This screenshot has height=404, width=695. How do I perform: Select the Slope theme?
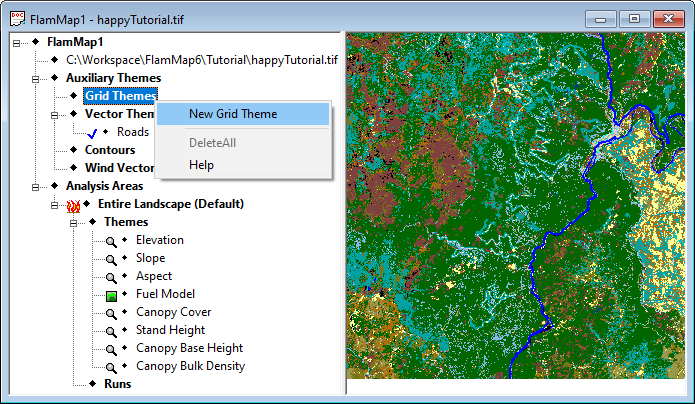pyautogui.click(x=150, y=258)
